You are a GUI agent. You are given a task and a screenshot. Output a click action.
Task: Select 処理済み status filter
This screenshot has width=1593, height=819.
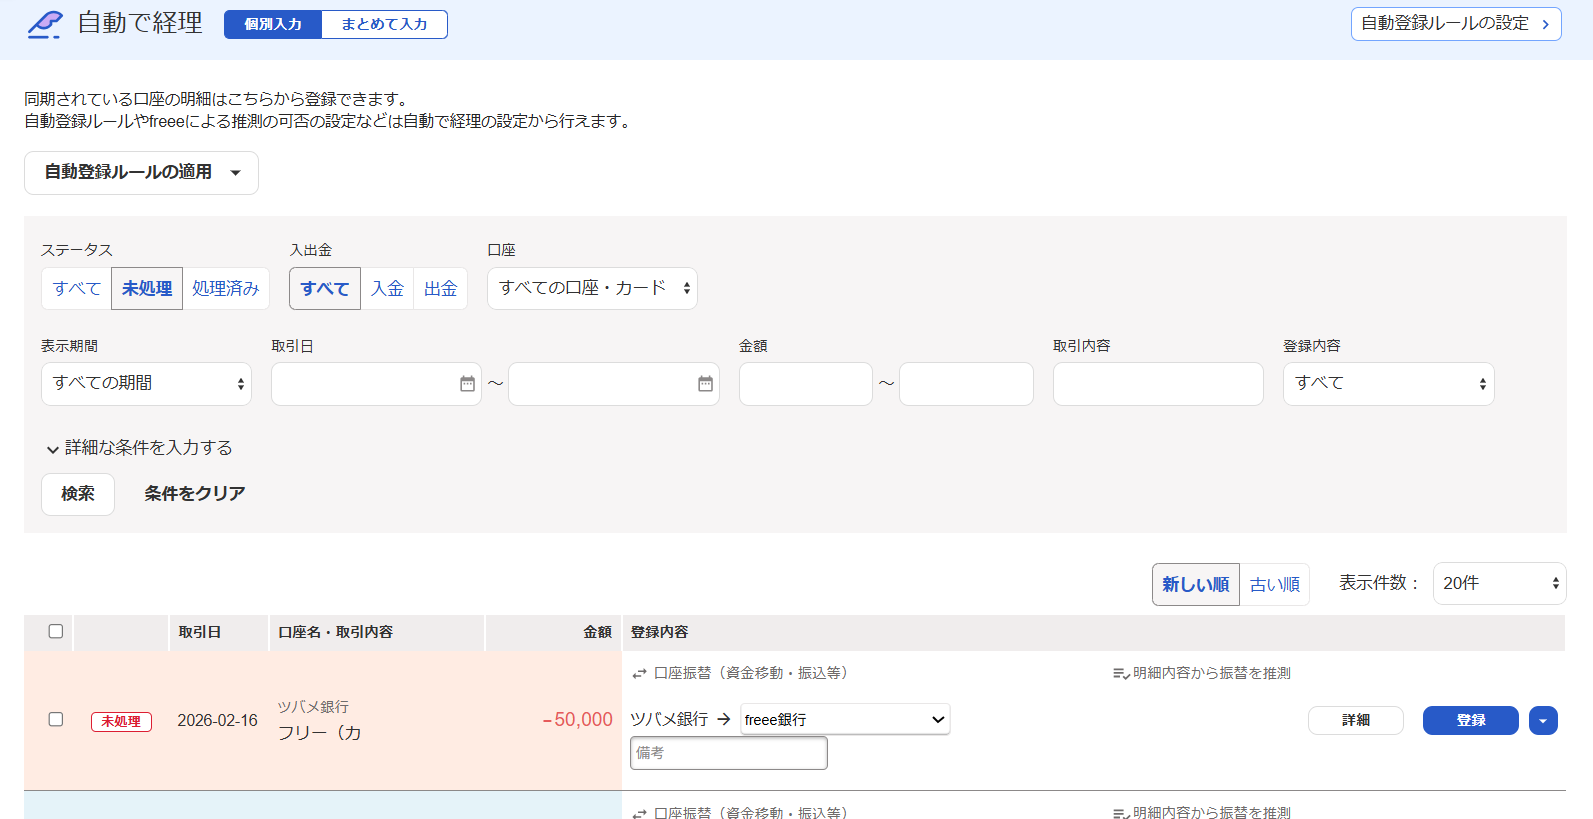point(226,289)
